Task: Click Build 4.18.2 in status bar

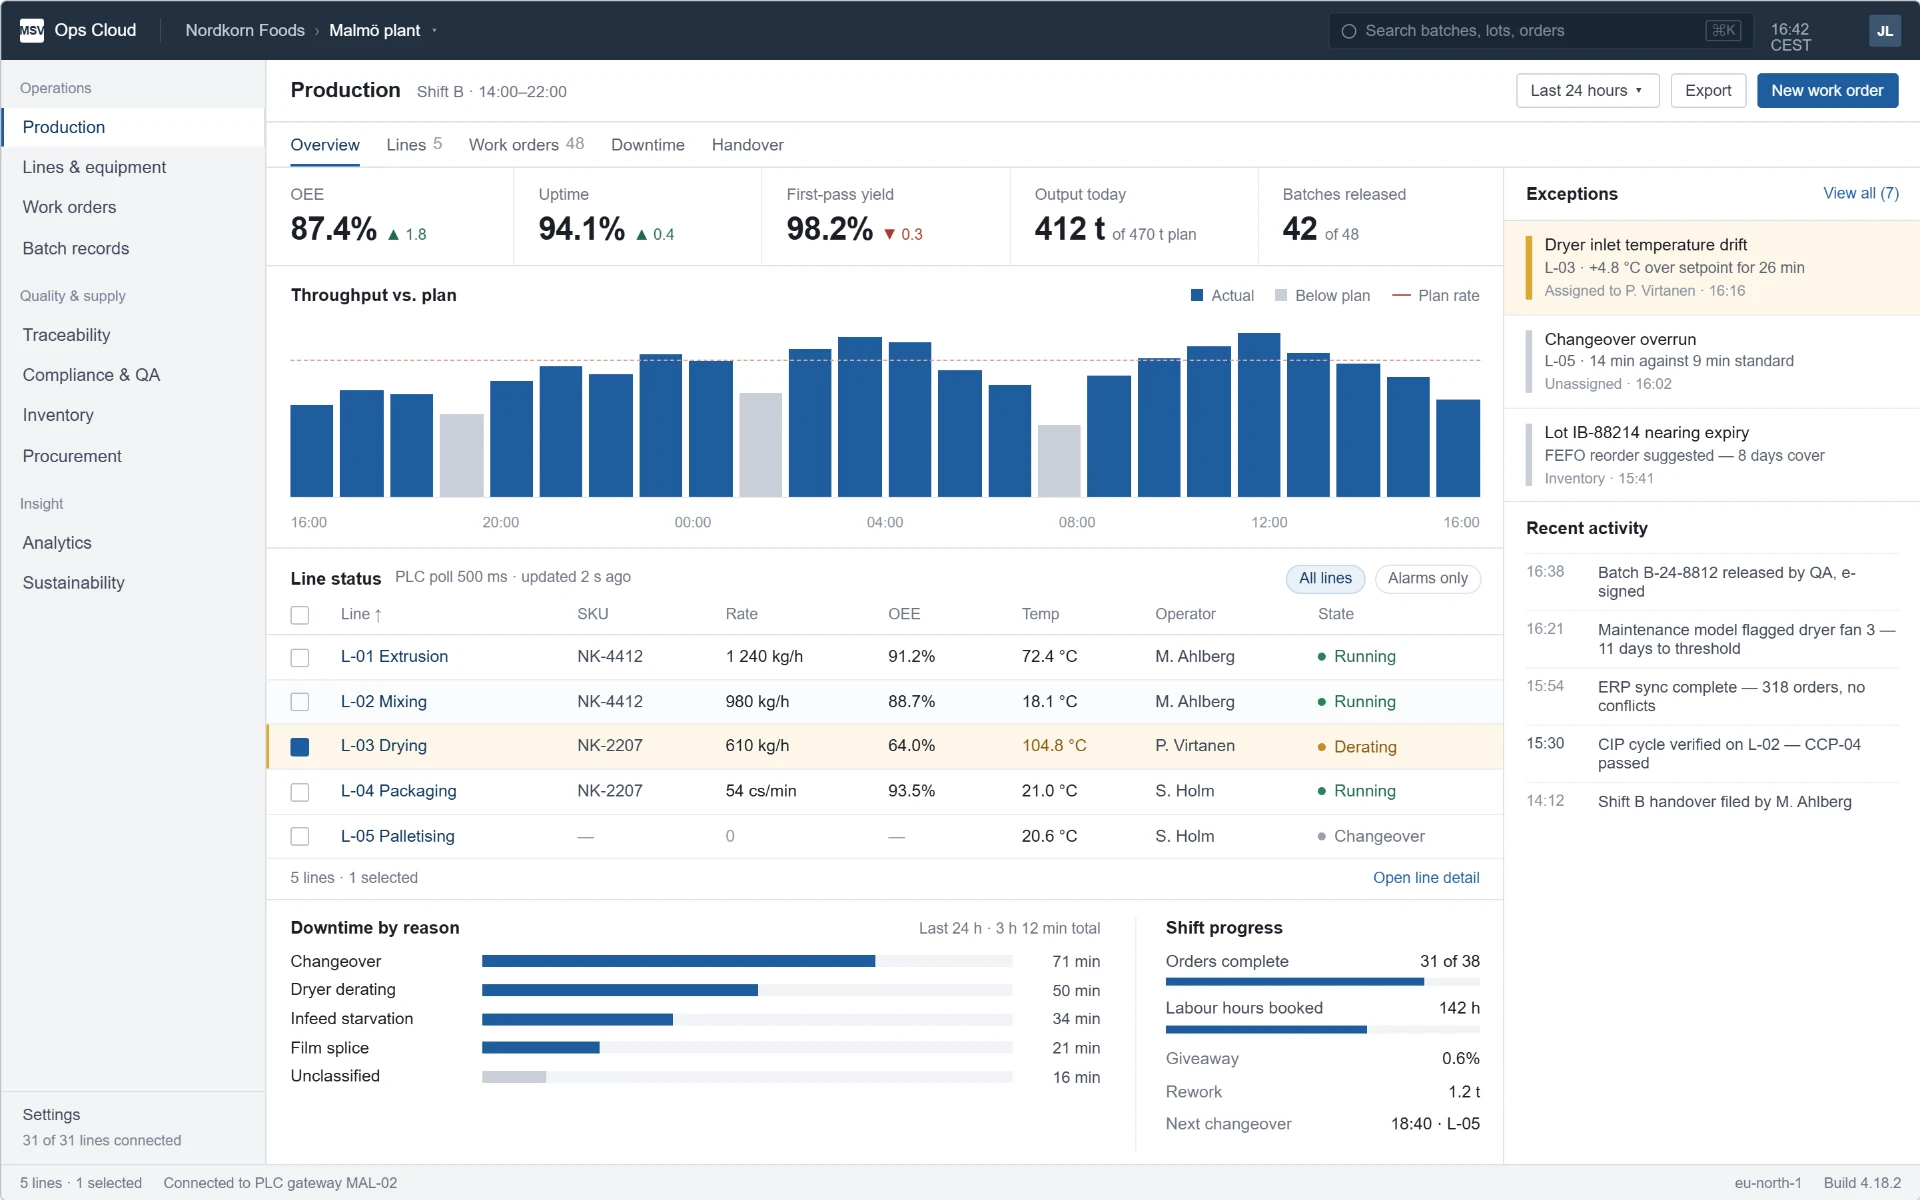Action: coord(1862,1183)
